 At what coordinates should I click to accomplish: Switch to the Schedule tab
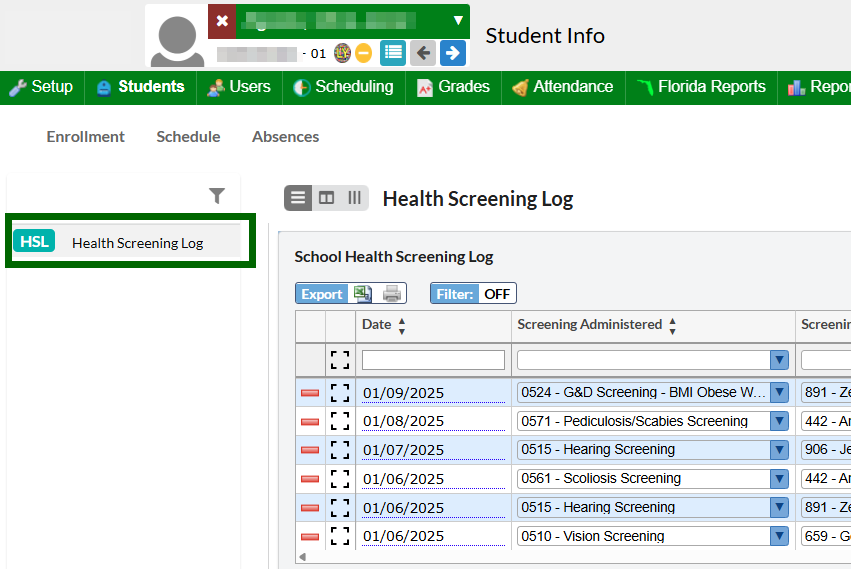(x=188, y=137)
